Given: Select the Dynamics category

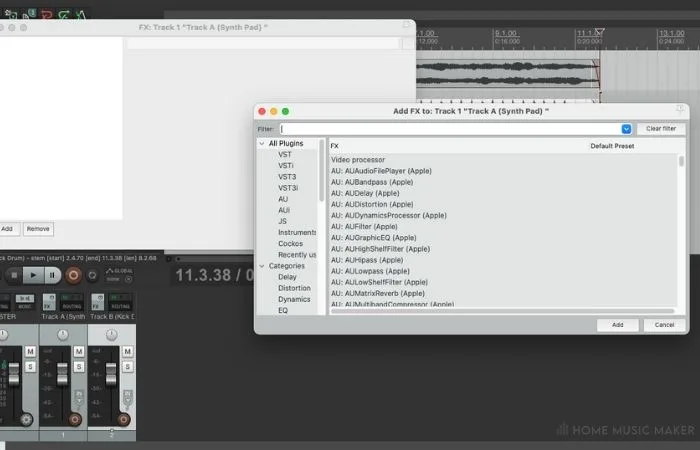Looking at the screenshot, I should [294, 300].
